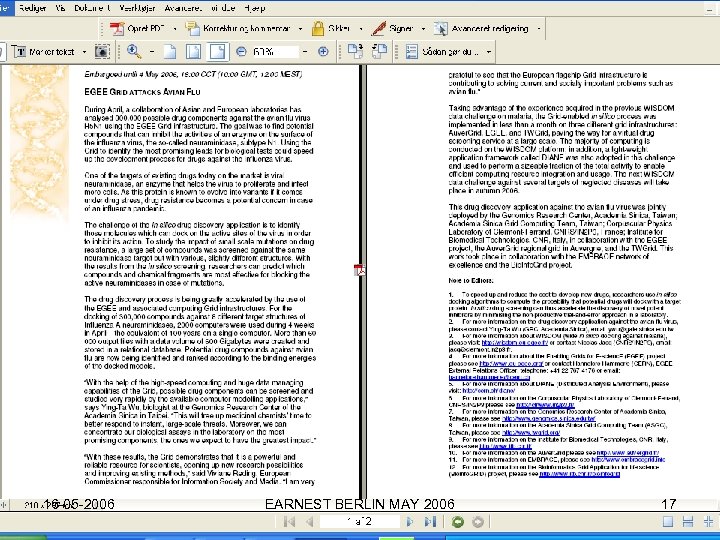Viewport: 720px width, 540px height.
Task: Follow the www.eu-egee.org link
Action: [511, 363]
